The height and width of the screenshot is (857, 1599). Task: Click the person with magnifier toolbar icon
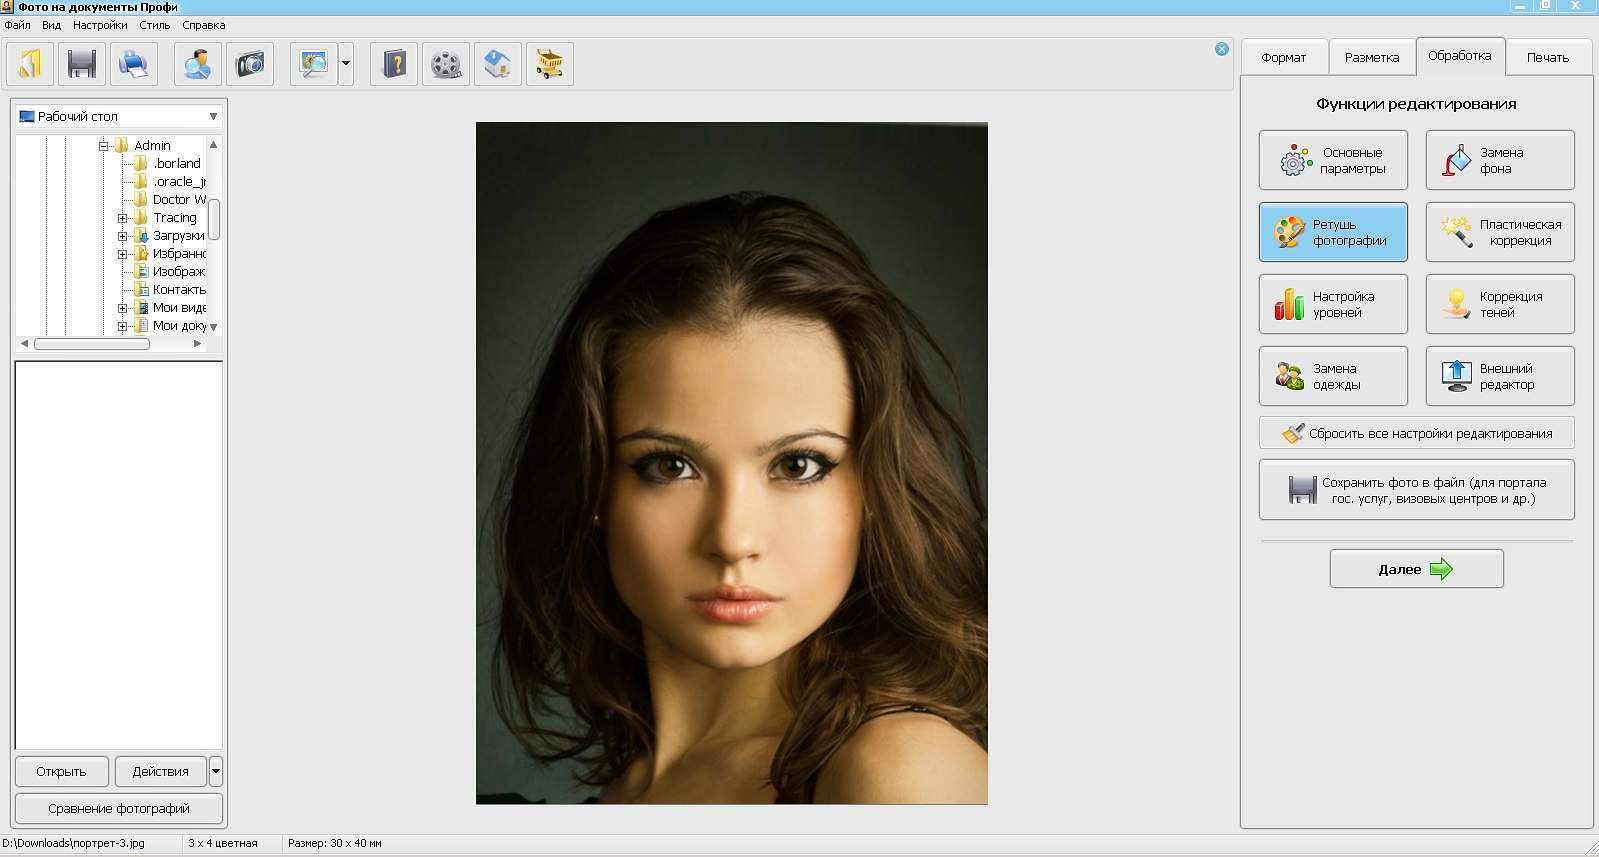[x=197, y=65]
